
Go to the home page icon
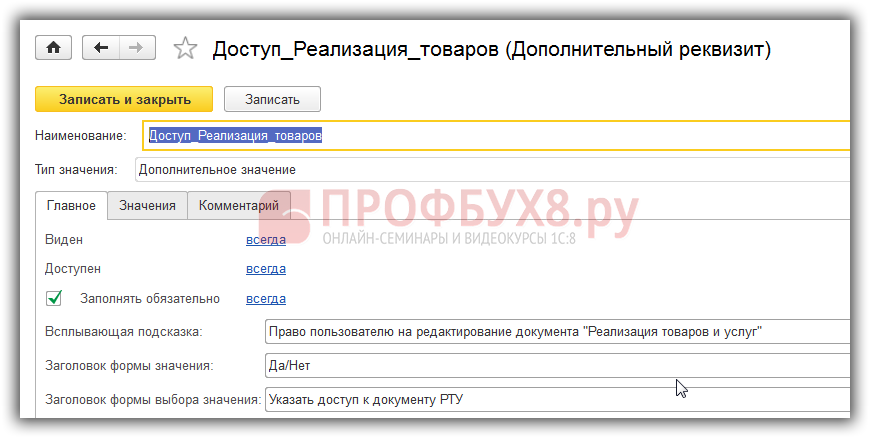pyautogui.click(x=54, y=48)
